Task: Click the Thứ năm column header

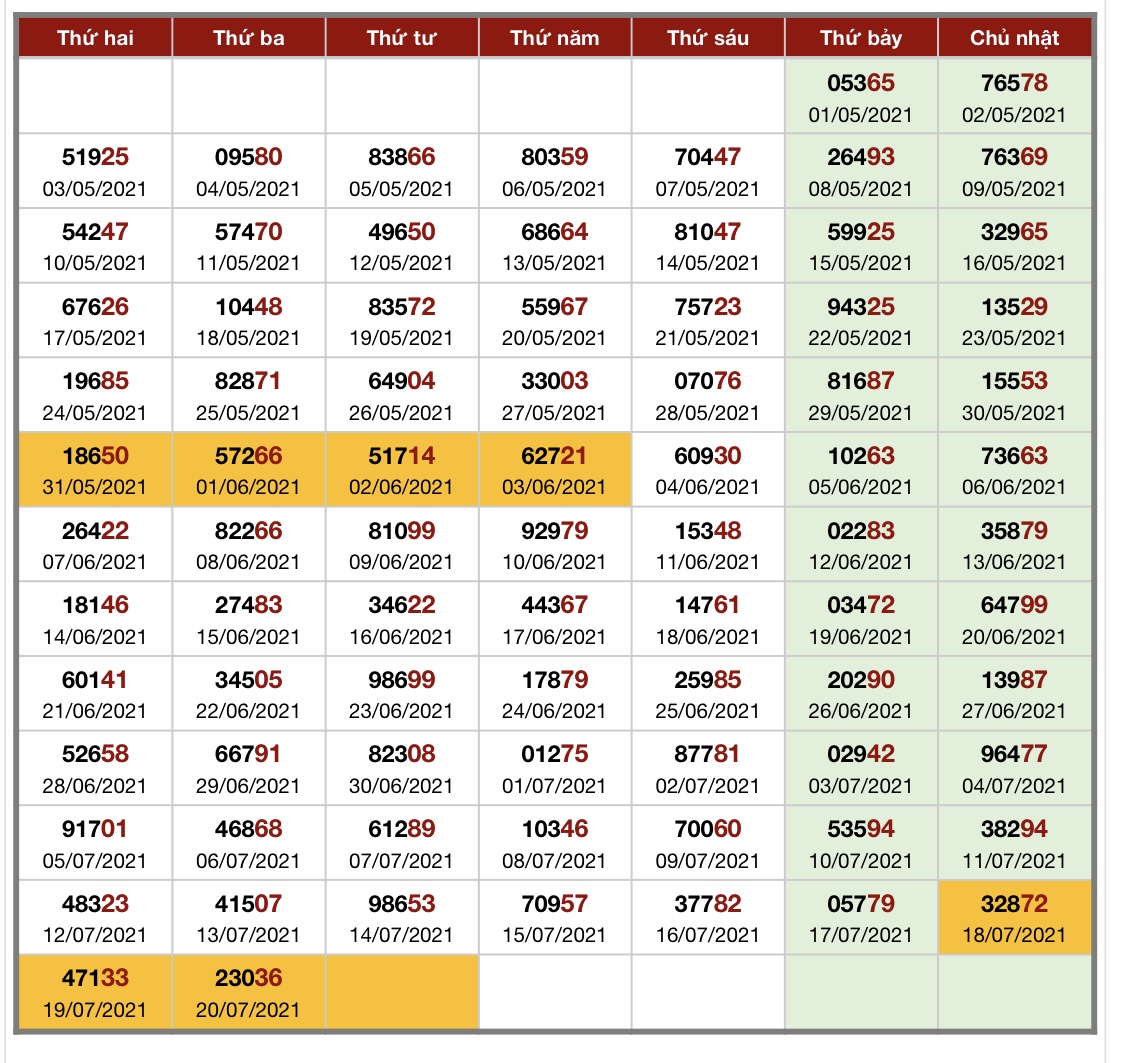Action: tap(555, 37)
